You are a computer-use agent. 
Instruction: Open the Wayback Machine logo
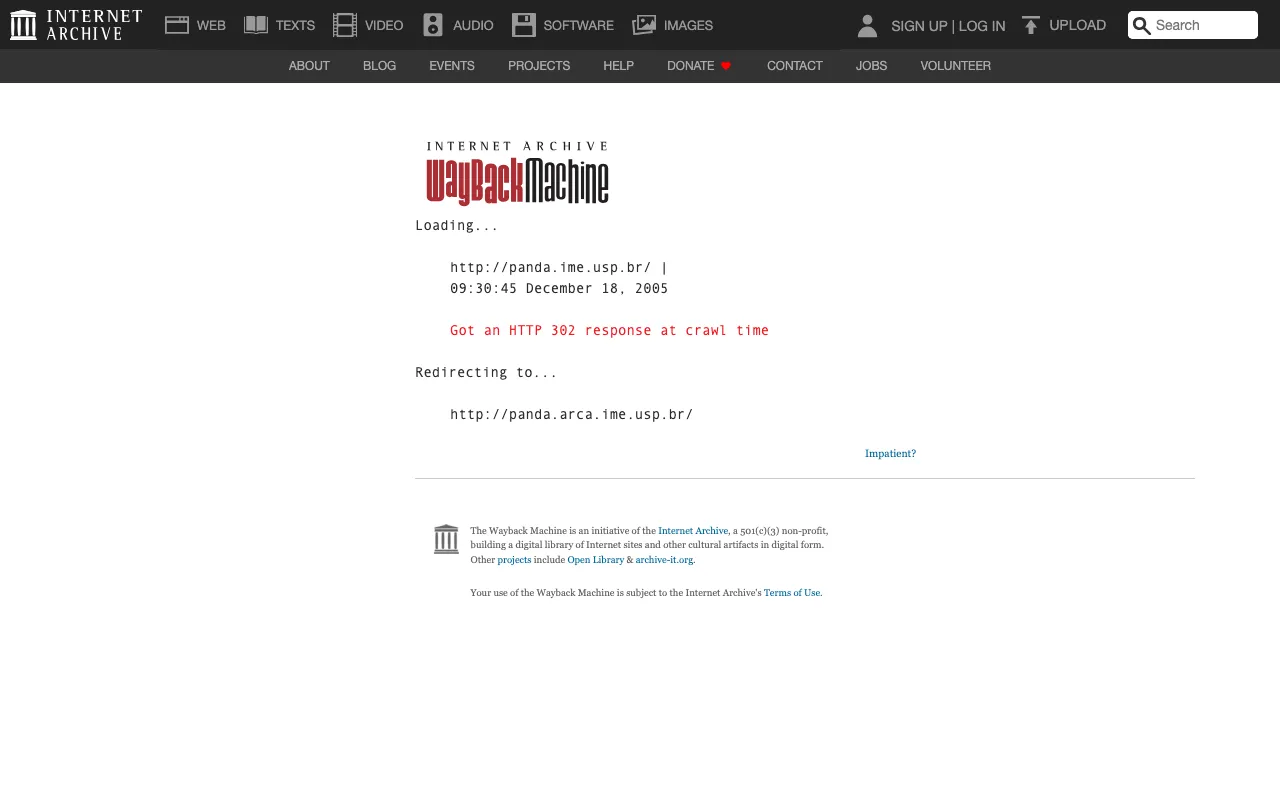(x=517, y=173)
